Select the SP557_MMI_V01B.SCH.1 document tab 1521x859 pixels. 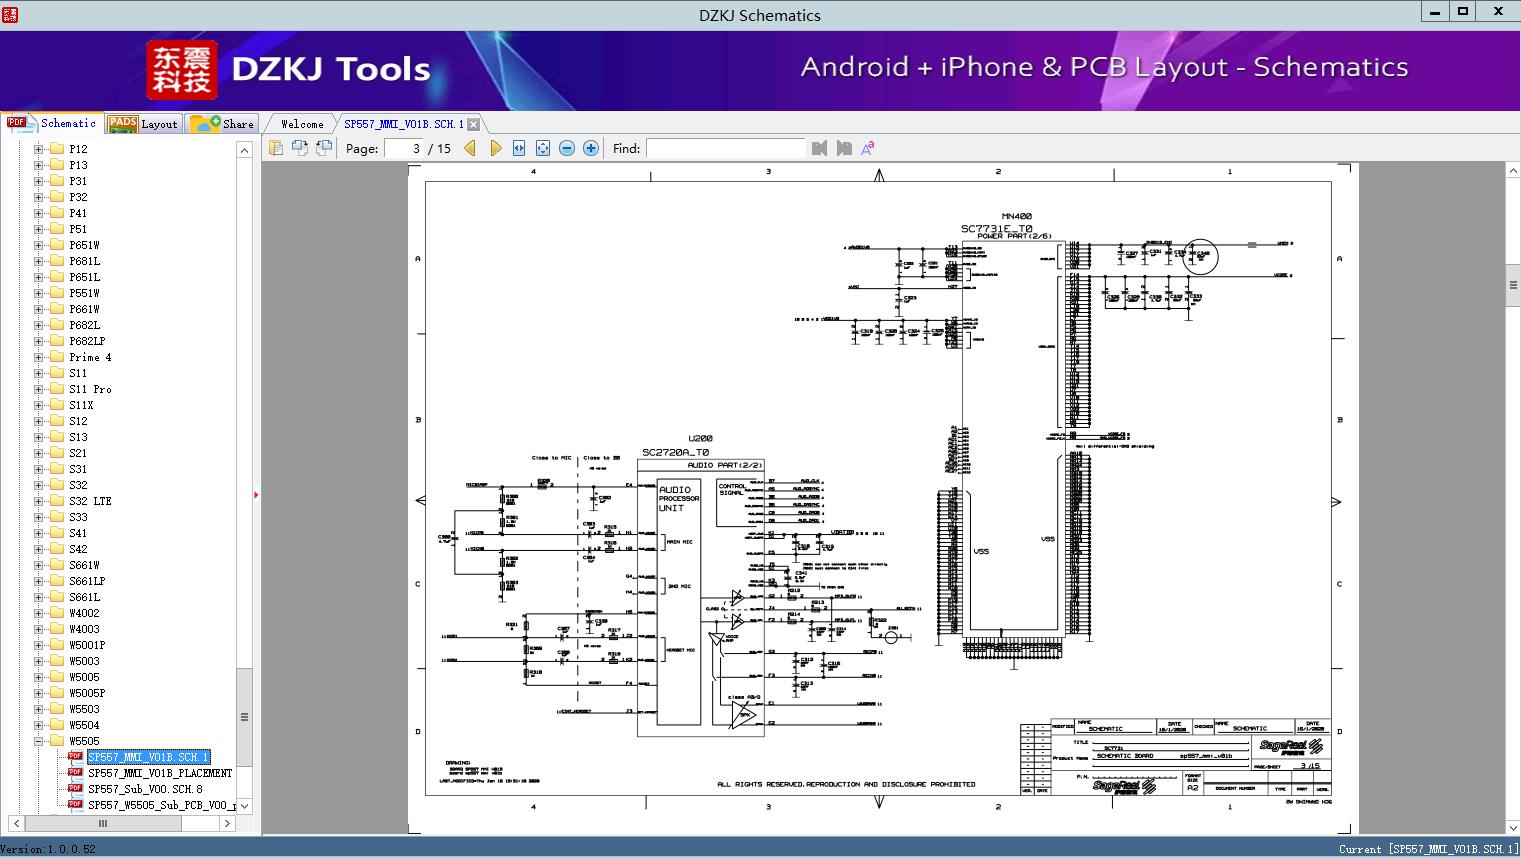coord(404,124)
